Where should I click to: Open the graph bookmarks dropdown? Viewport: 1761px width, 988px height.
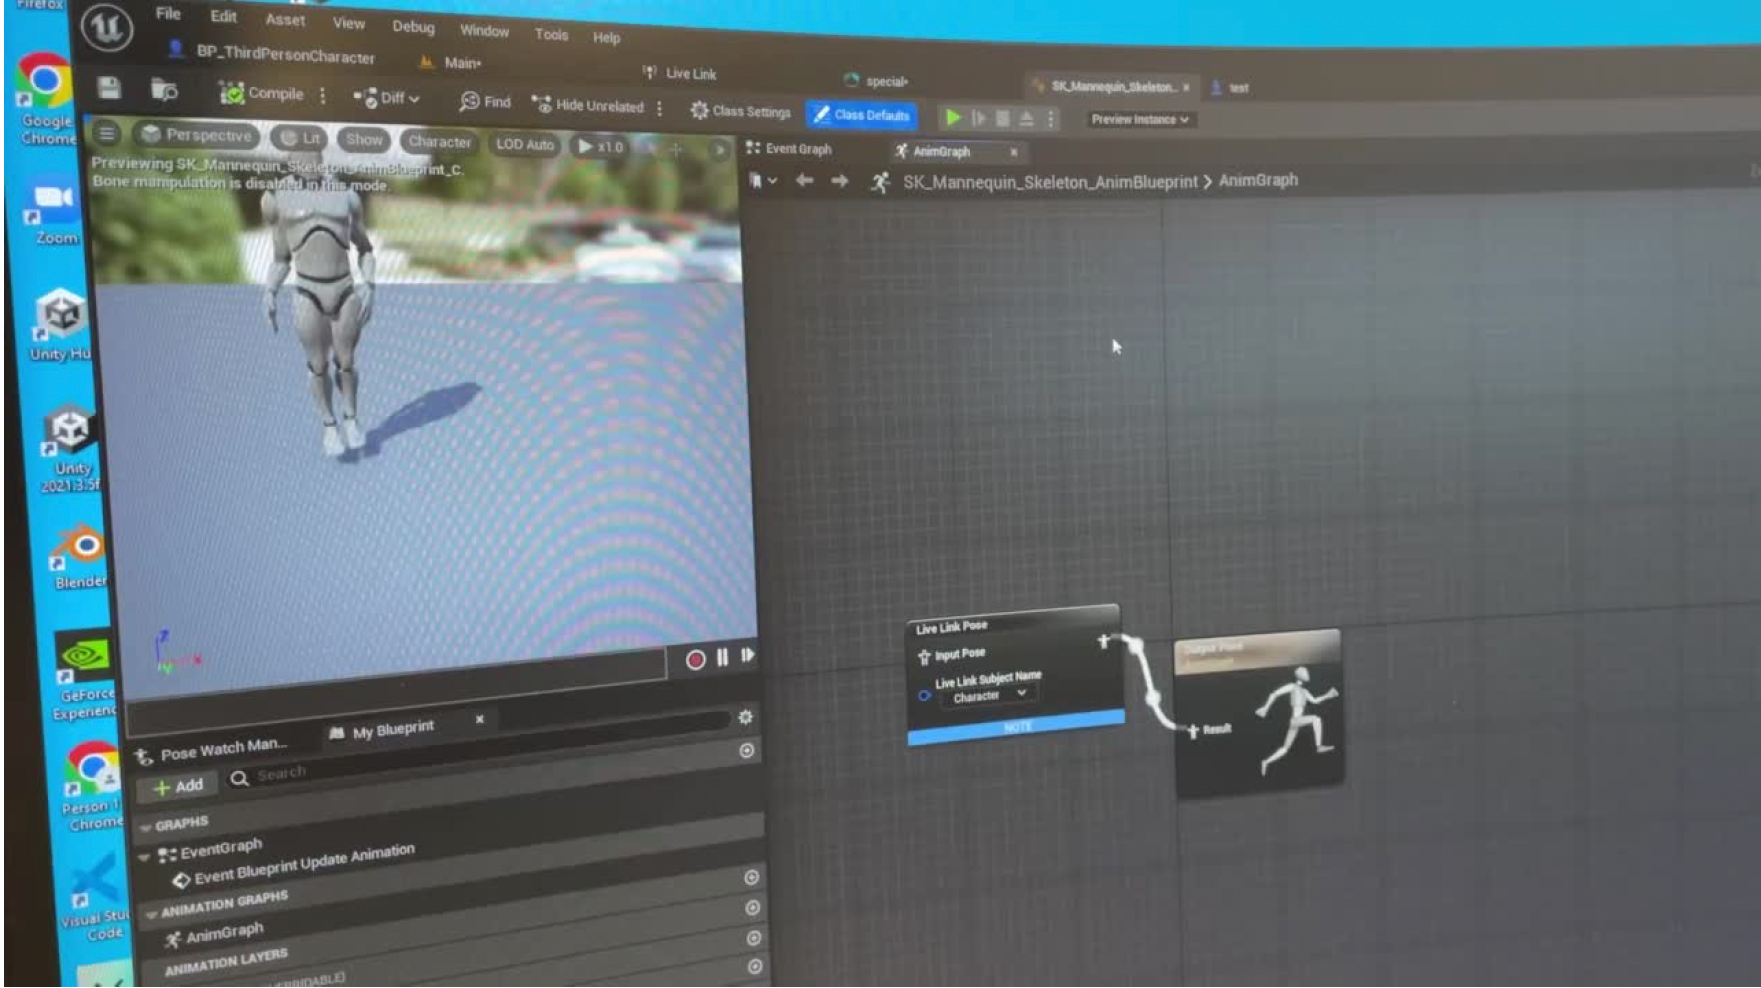763,181
